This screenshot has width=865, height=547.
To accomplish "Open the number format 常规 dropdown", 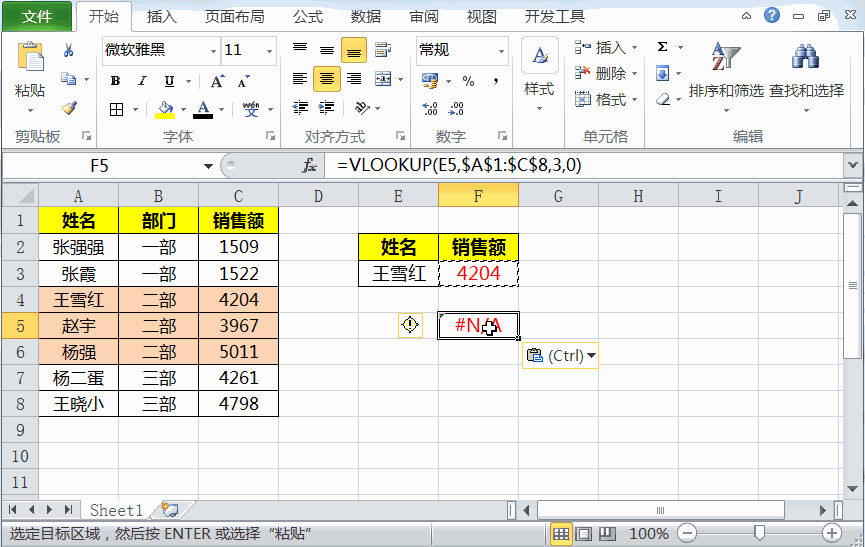I will click(501, 51).
